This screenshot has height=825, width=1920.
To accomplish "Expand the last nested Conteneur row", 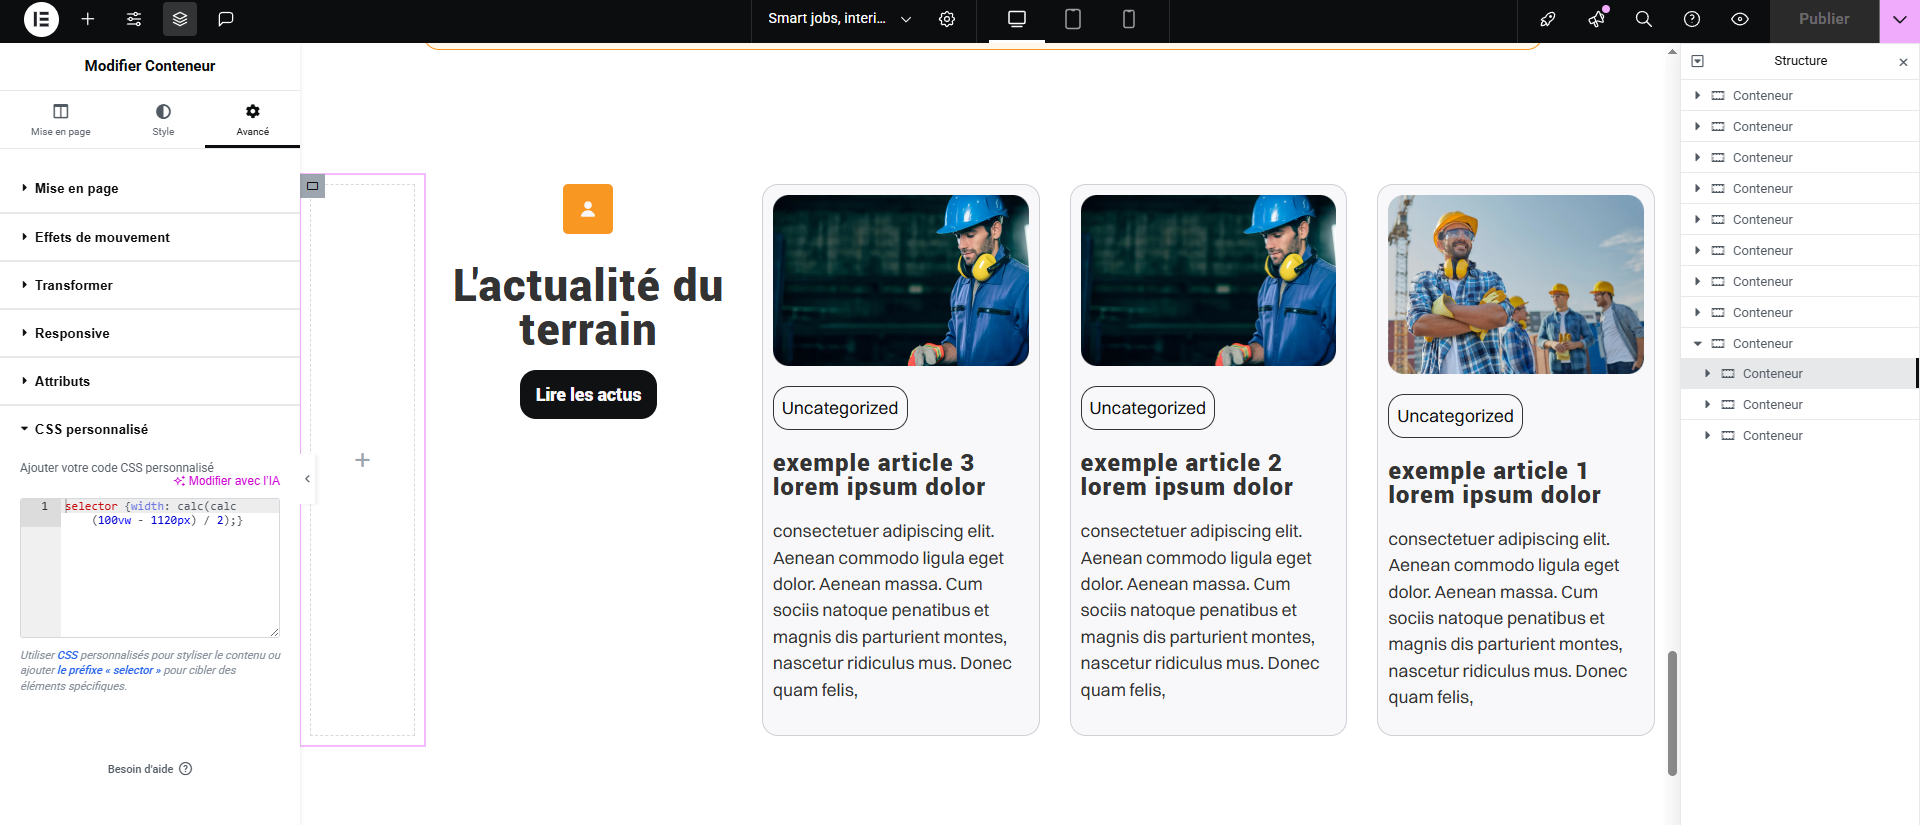I will click(x=1708, y=436).
